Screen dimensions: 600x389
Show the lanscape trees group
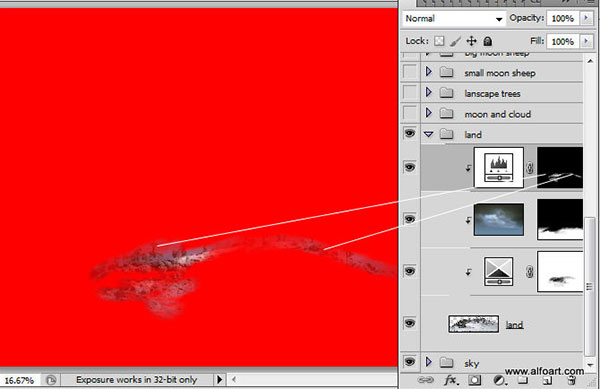click(410, 92)
